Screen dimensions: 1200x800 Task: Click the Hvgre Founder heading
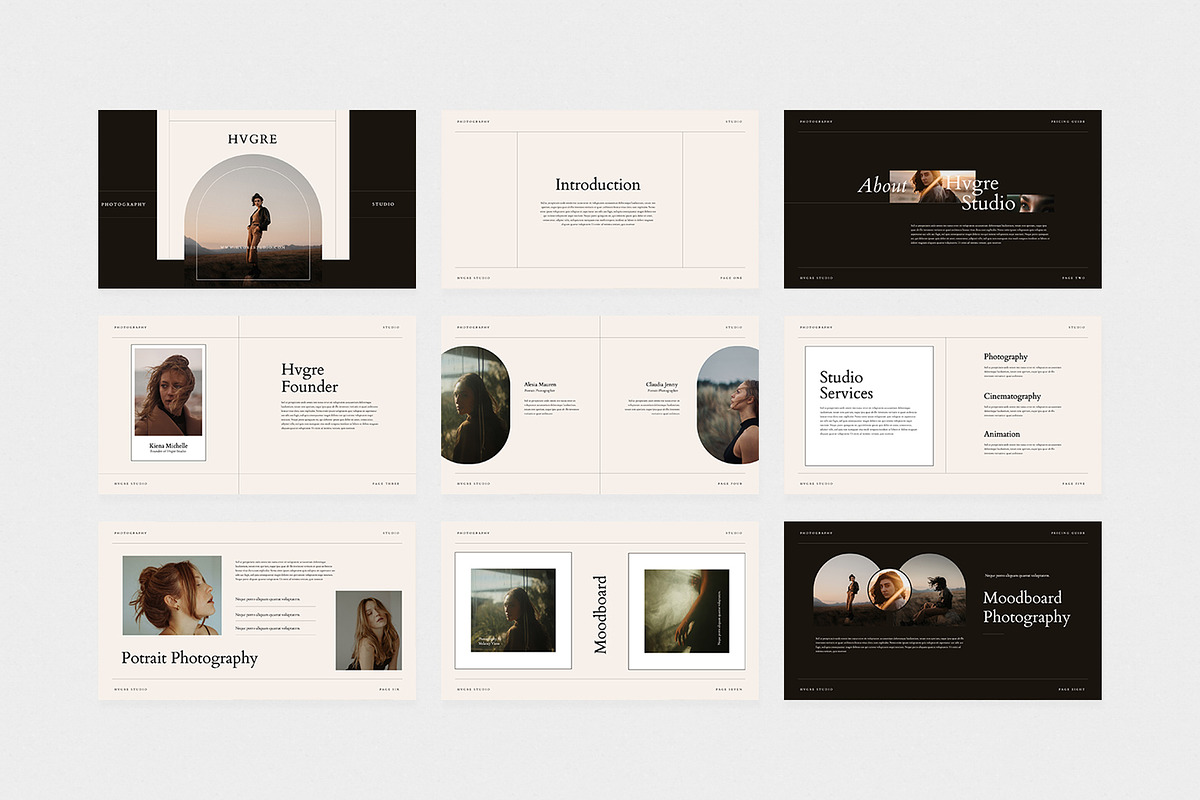[310, 378]
